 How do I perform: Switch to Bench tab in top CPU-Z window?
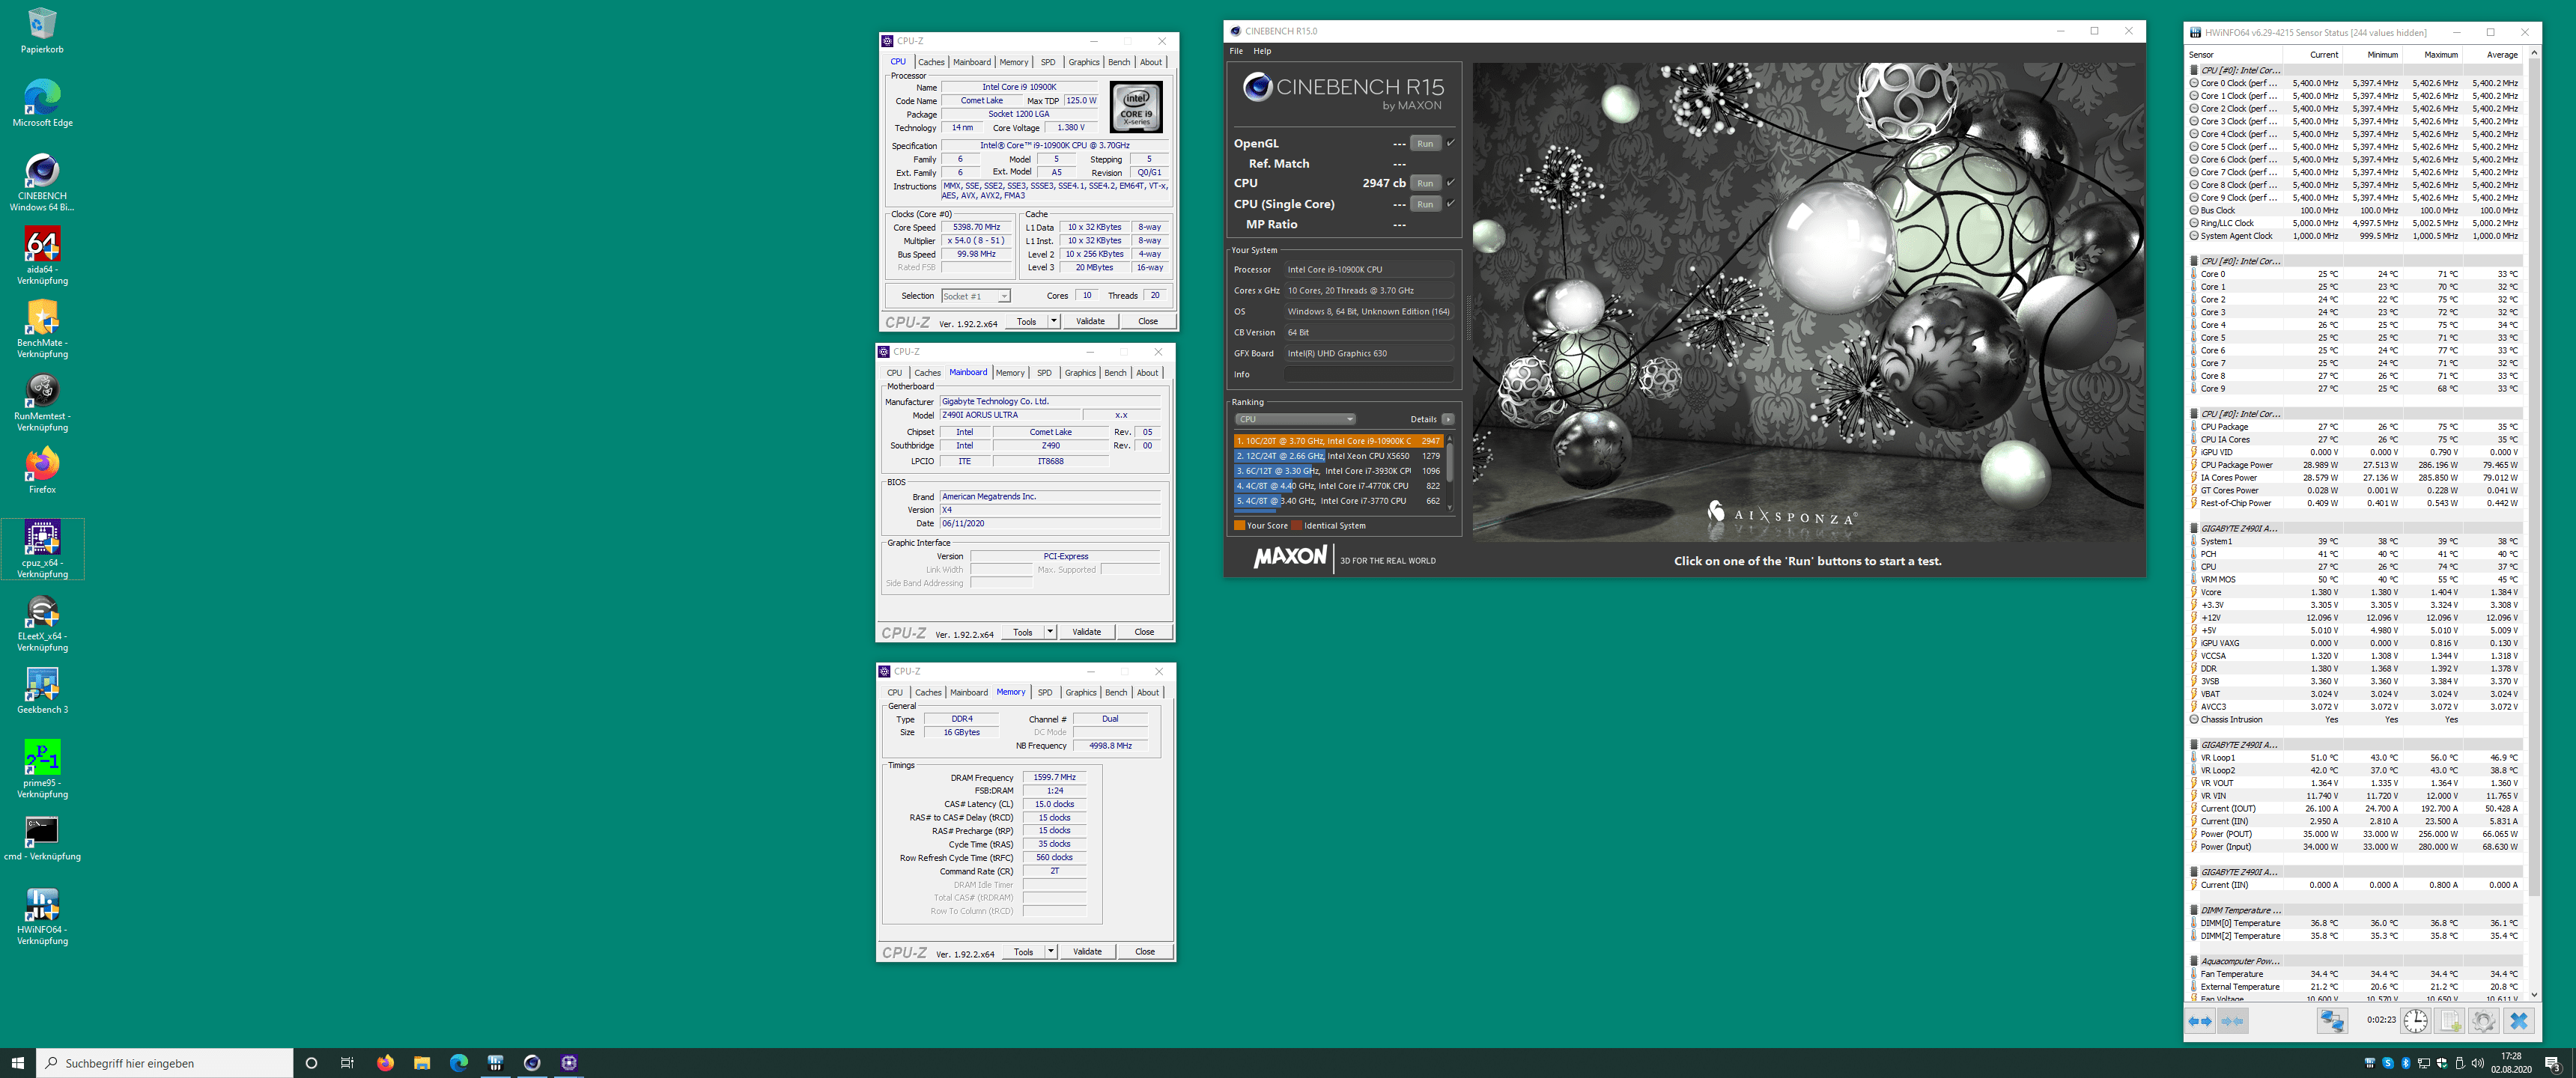[x=1119, y=62]
